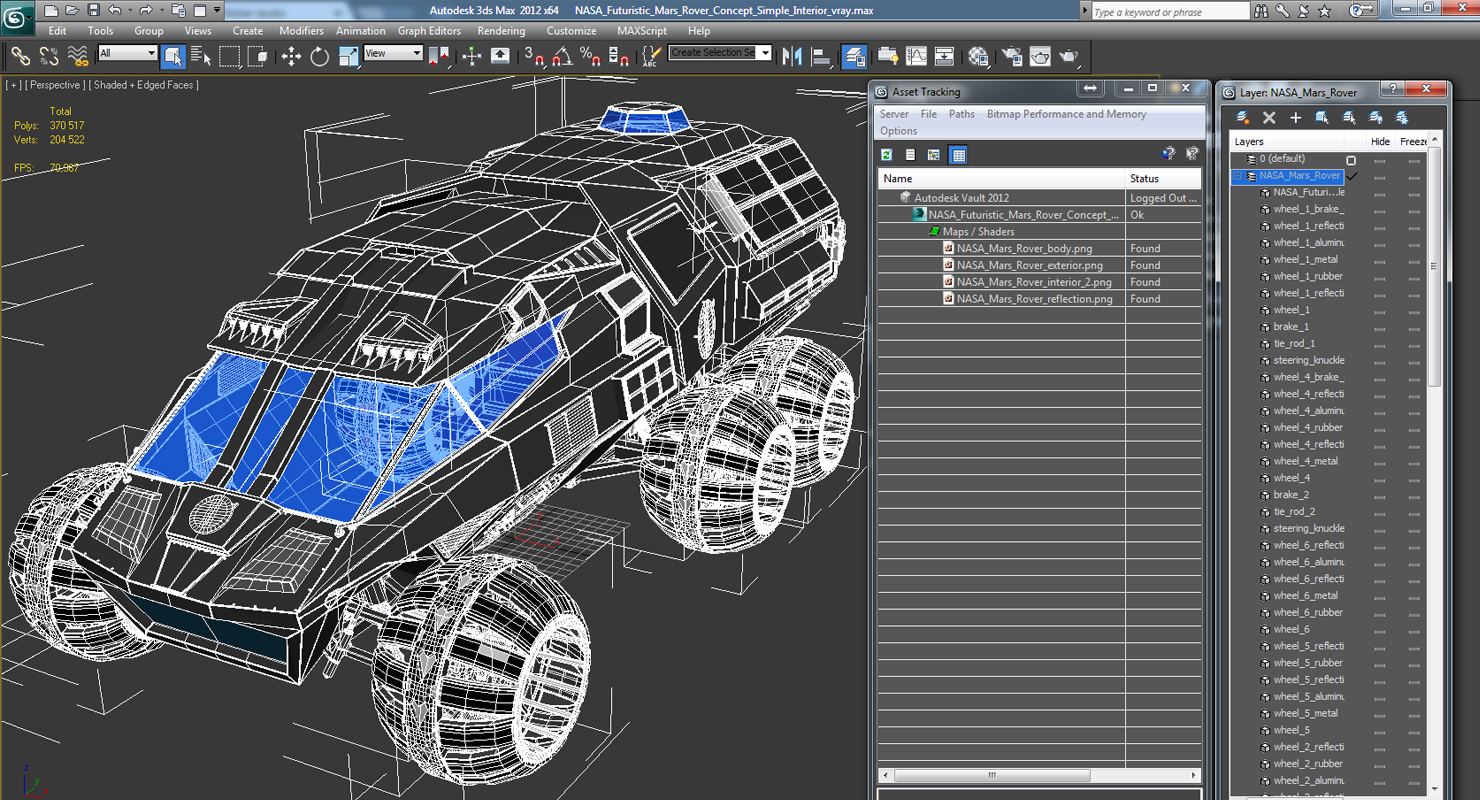Switch Asset Tracking to table view icon

(x=959, y=155)
